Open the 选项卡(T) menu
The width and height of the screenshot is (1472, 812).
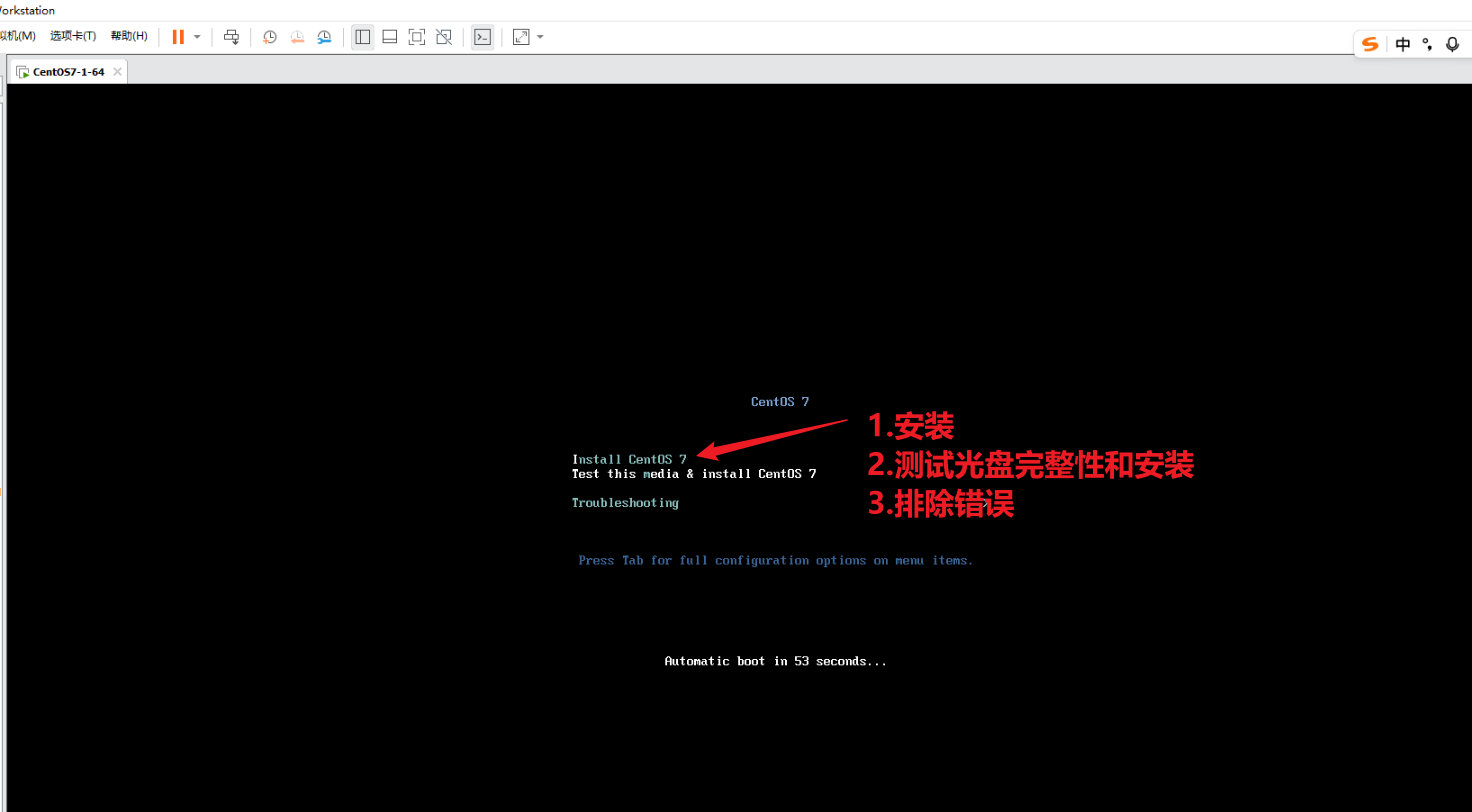73,36
